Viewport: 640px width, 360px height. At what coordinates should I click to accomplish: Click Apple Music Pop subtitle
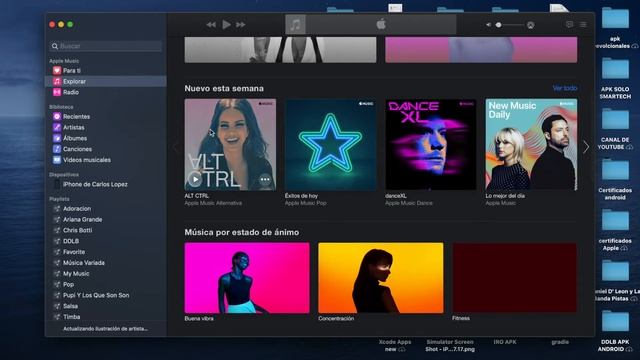click(x=306, y=203)
